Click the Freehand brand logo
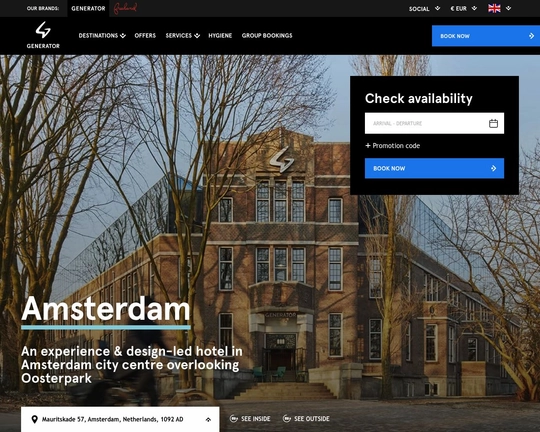540x432 pixels. point(125,8)
